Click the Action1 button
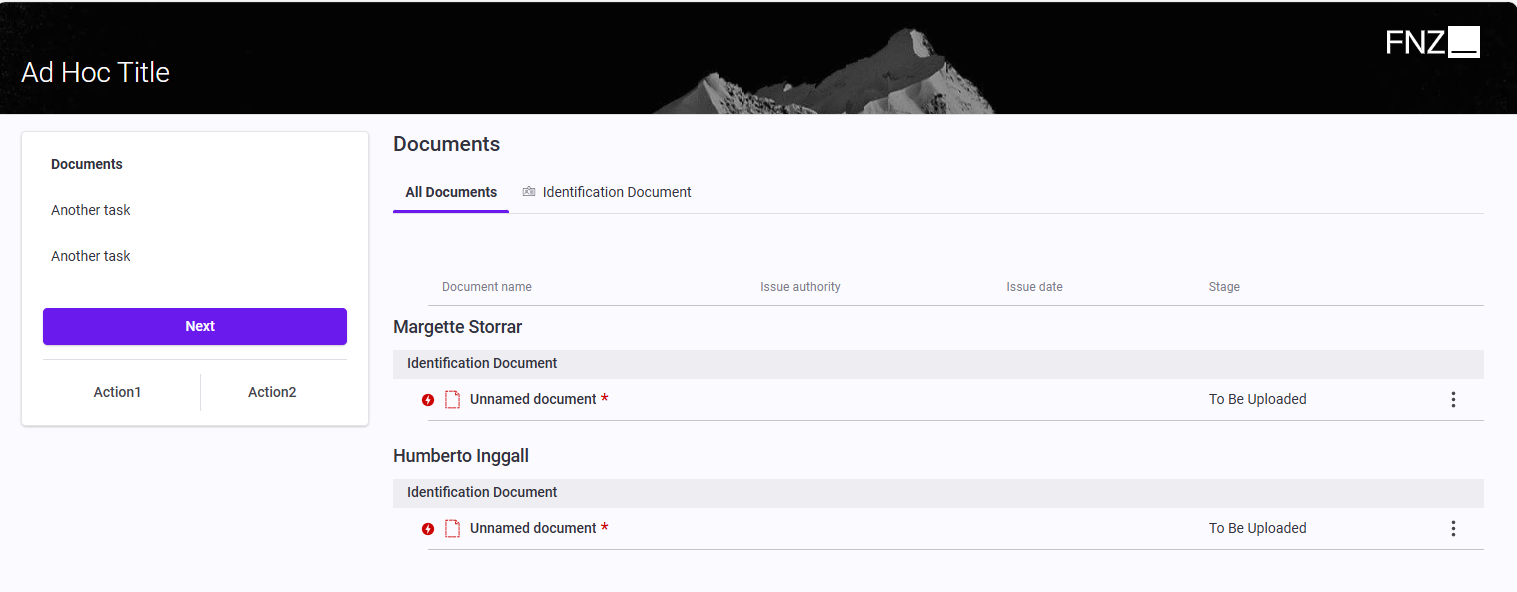Screen dimensions: 1517x592 [x=118, y=392]
